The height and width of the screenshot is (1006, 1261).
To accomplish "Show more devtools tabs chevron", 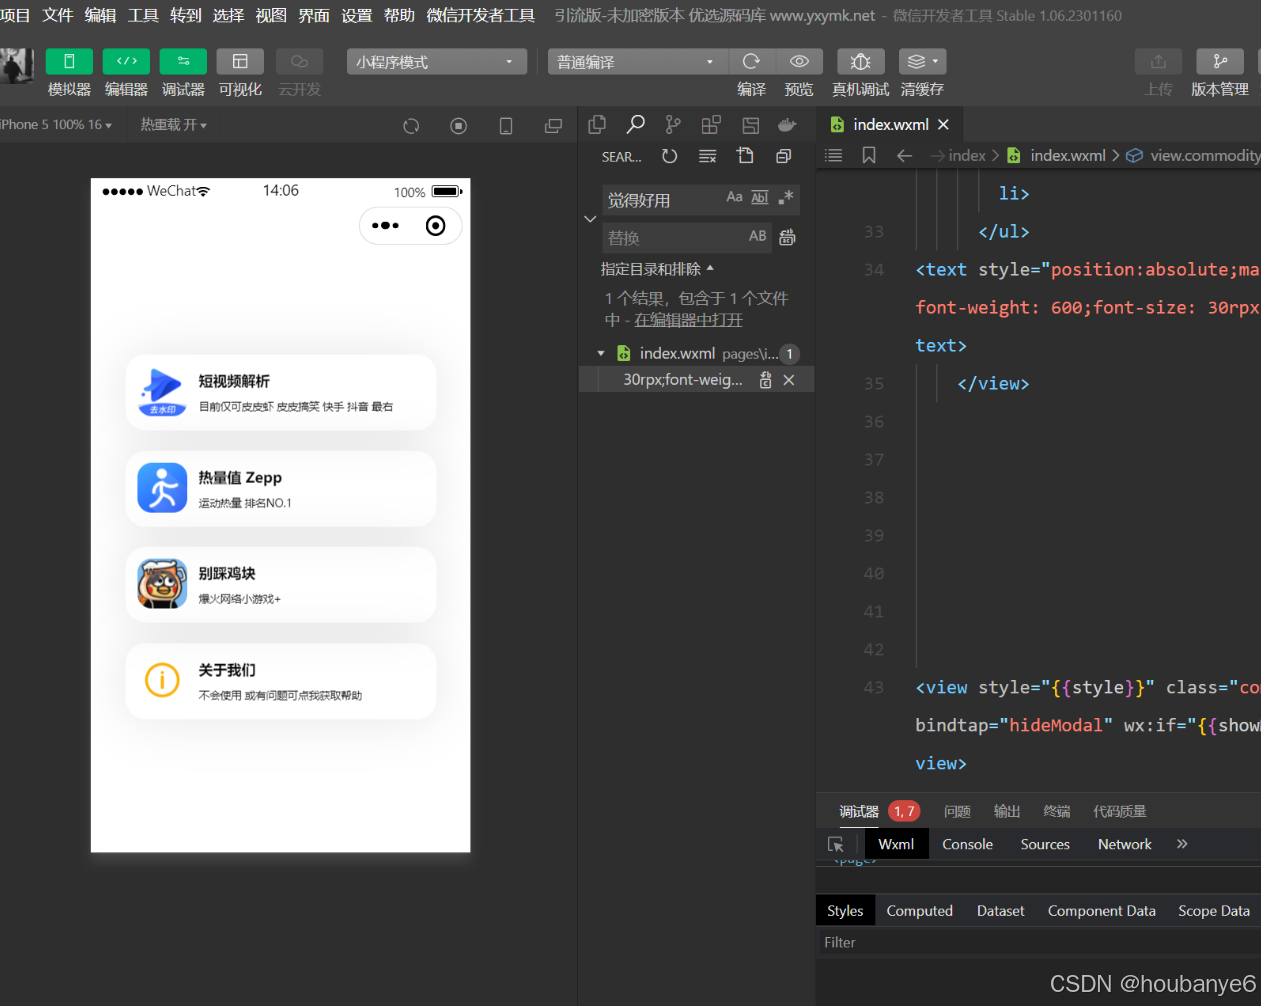I will 1182,844.
